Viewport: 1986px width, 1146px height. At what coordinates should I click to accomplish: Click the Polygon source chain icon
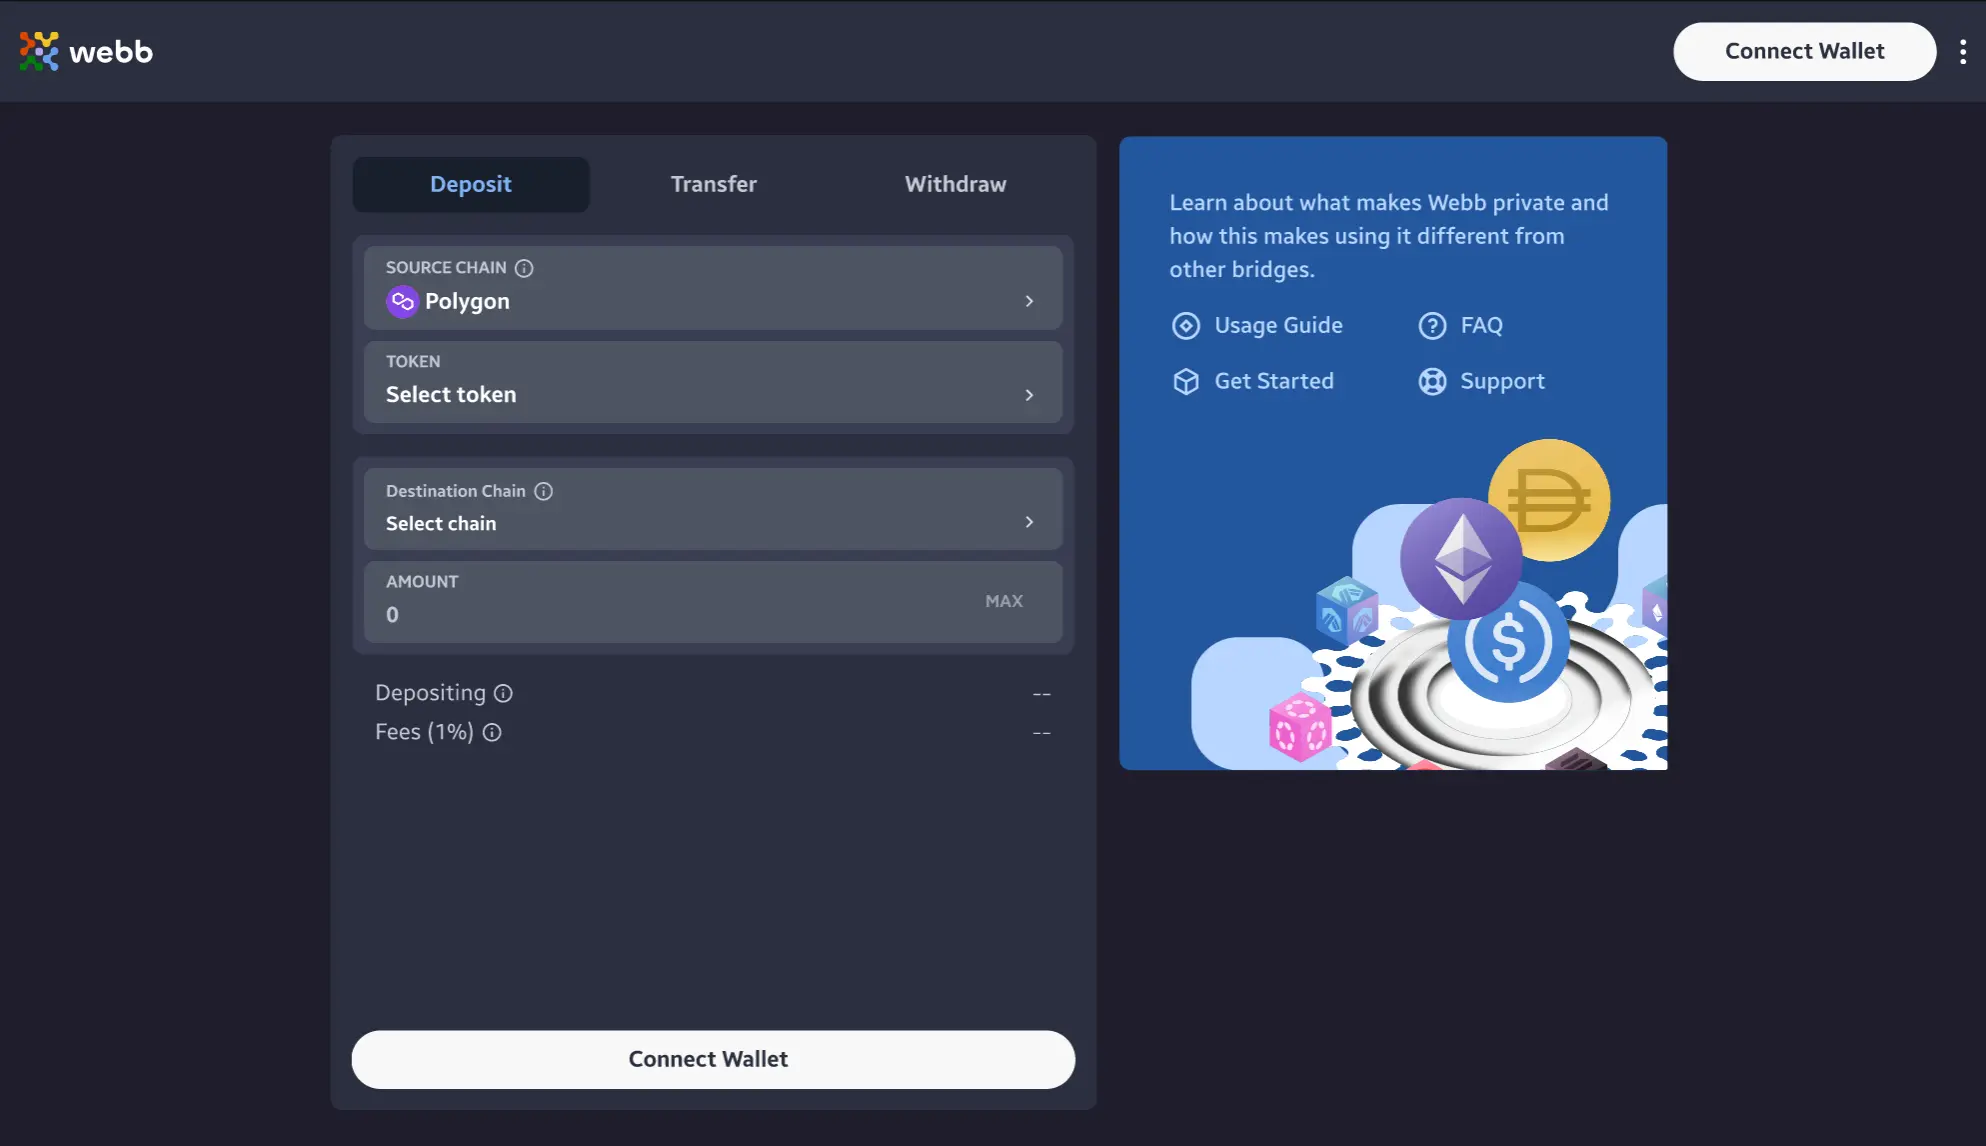point(400,302)
